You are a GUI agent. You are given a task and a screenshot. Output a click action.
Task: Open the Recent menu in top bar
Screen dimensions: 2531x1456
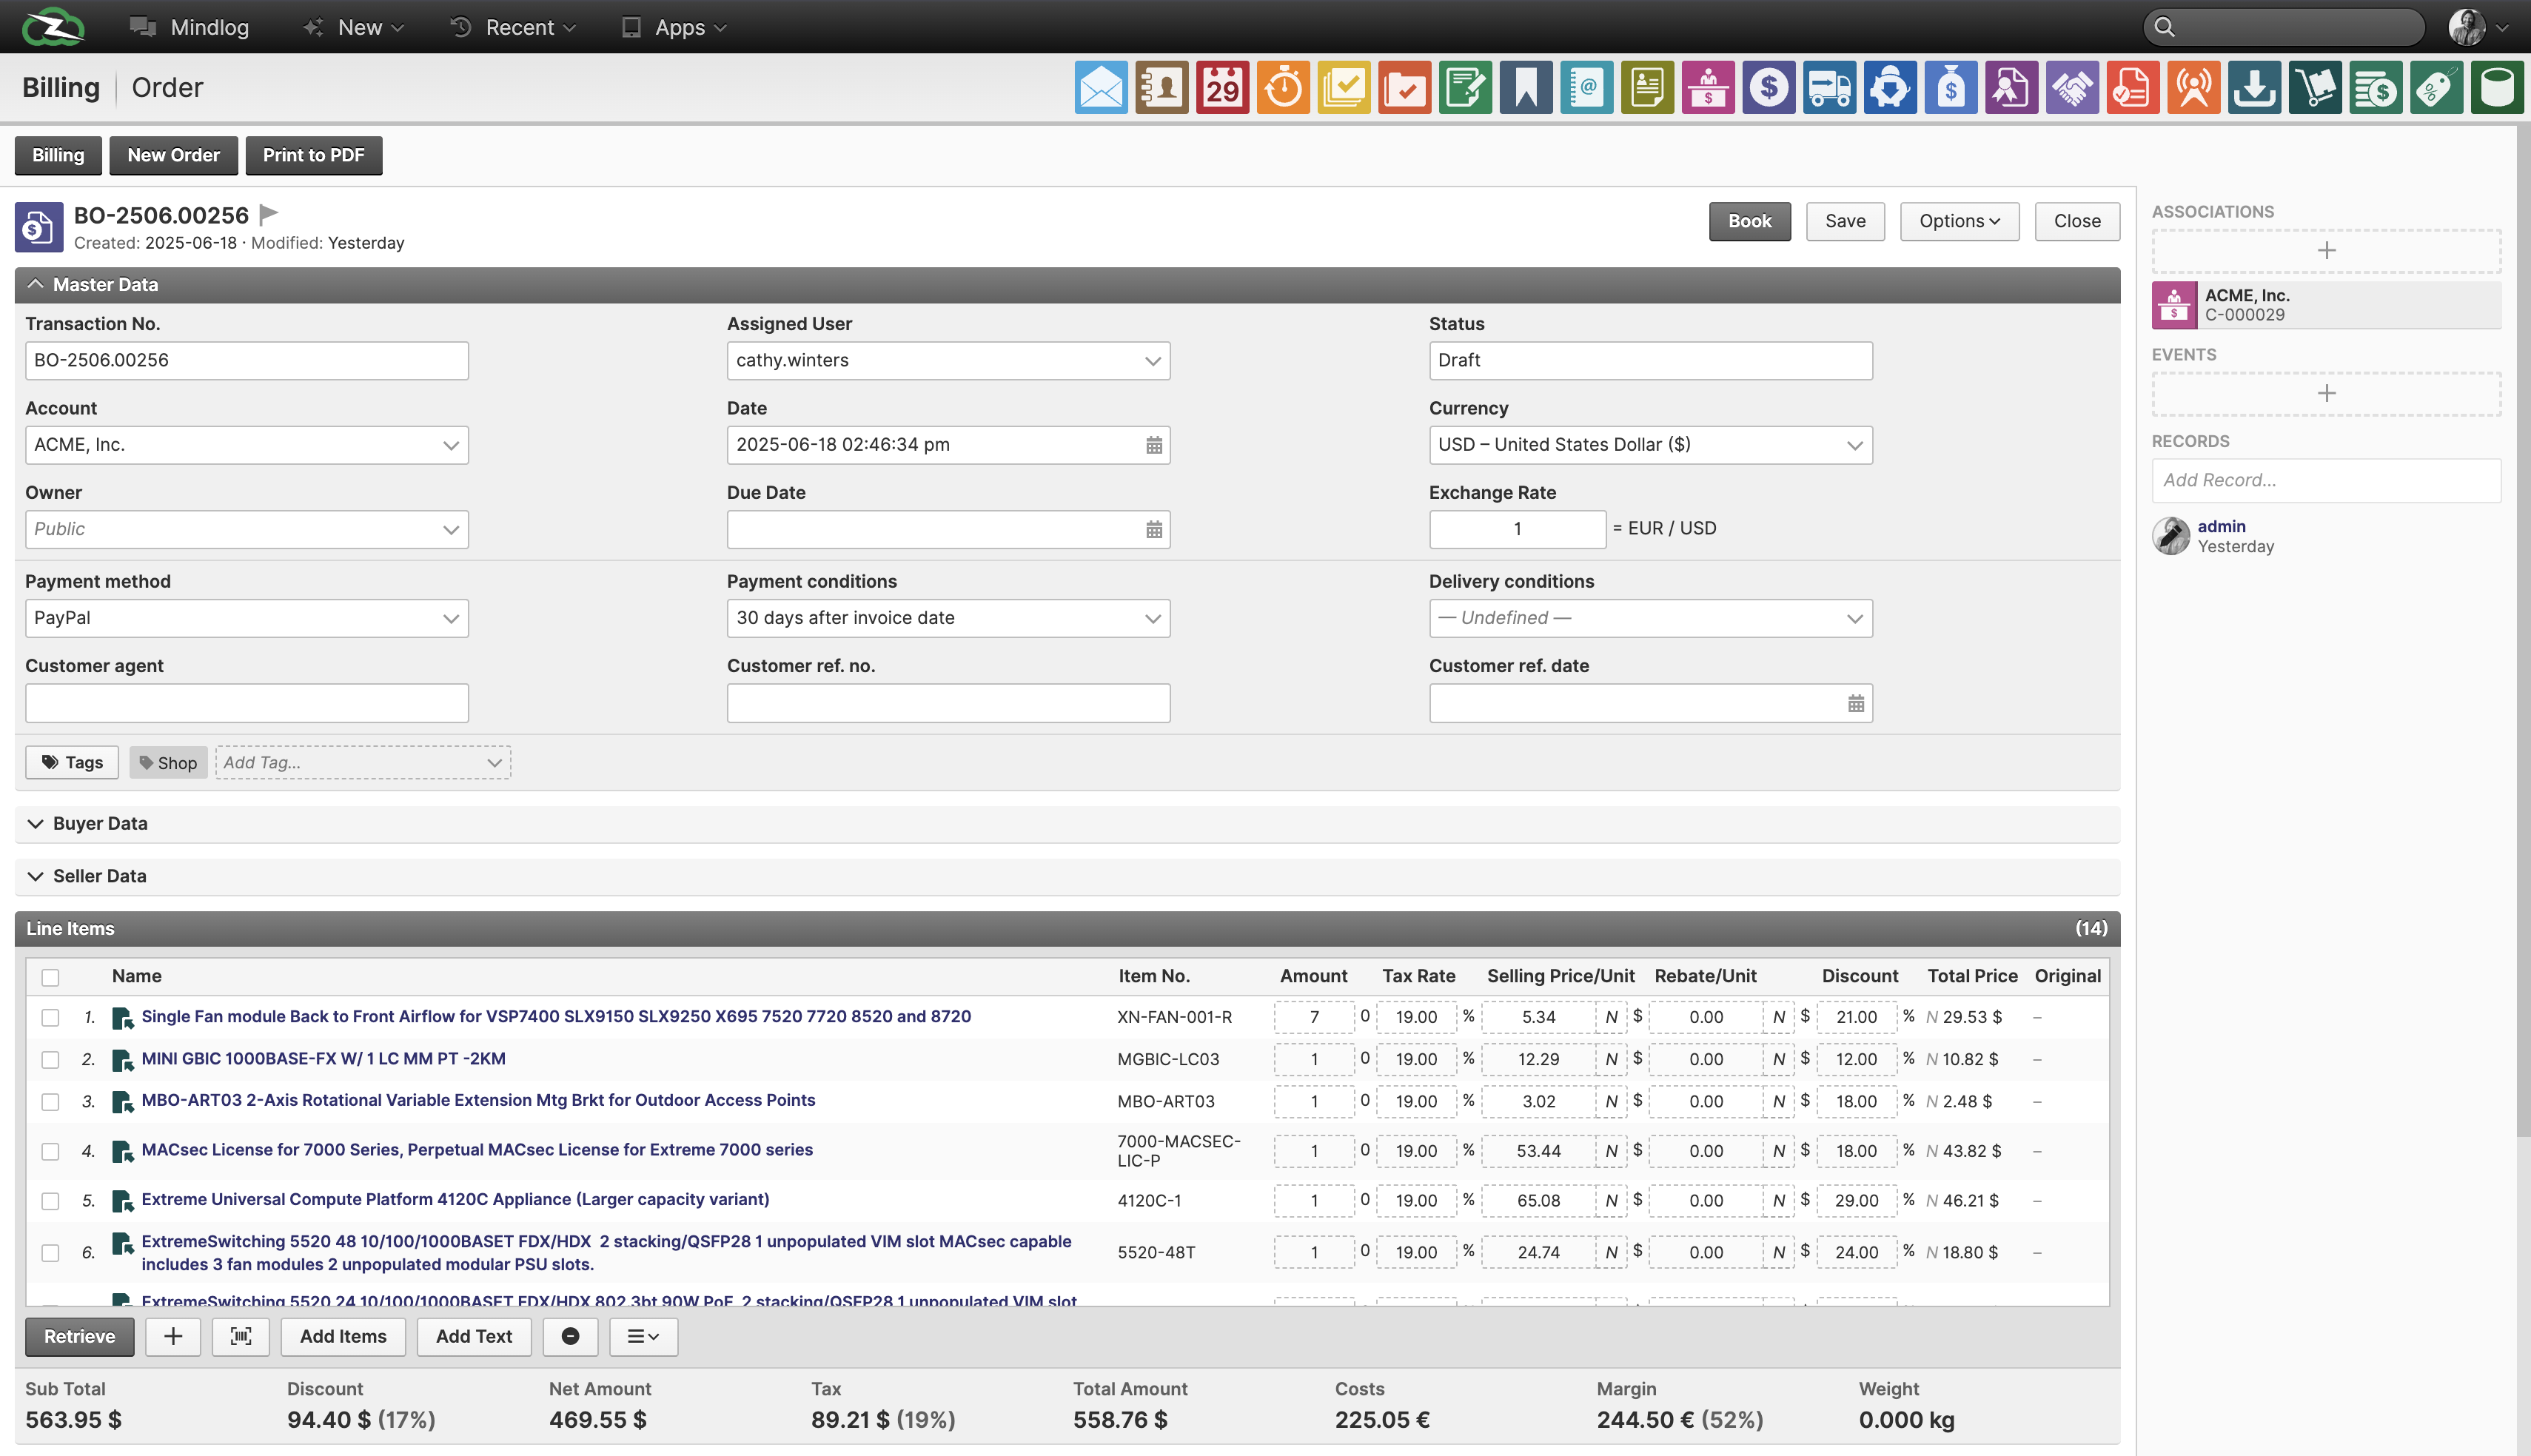(x=513, y=27)
